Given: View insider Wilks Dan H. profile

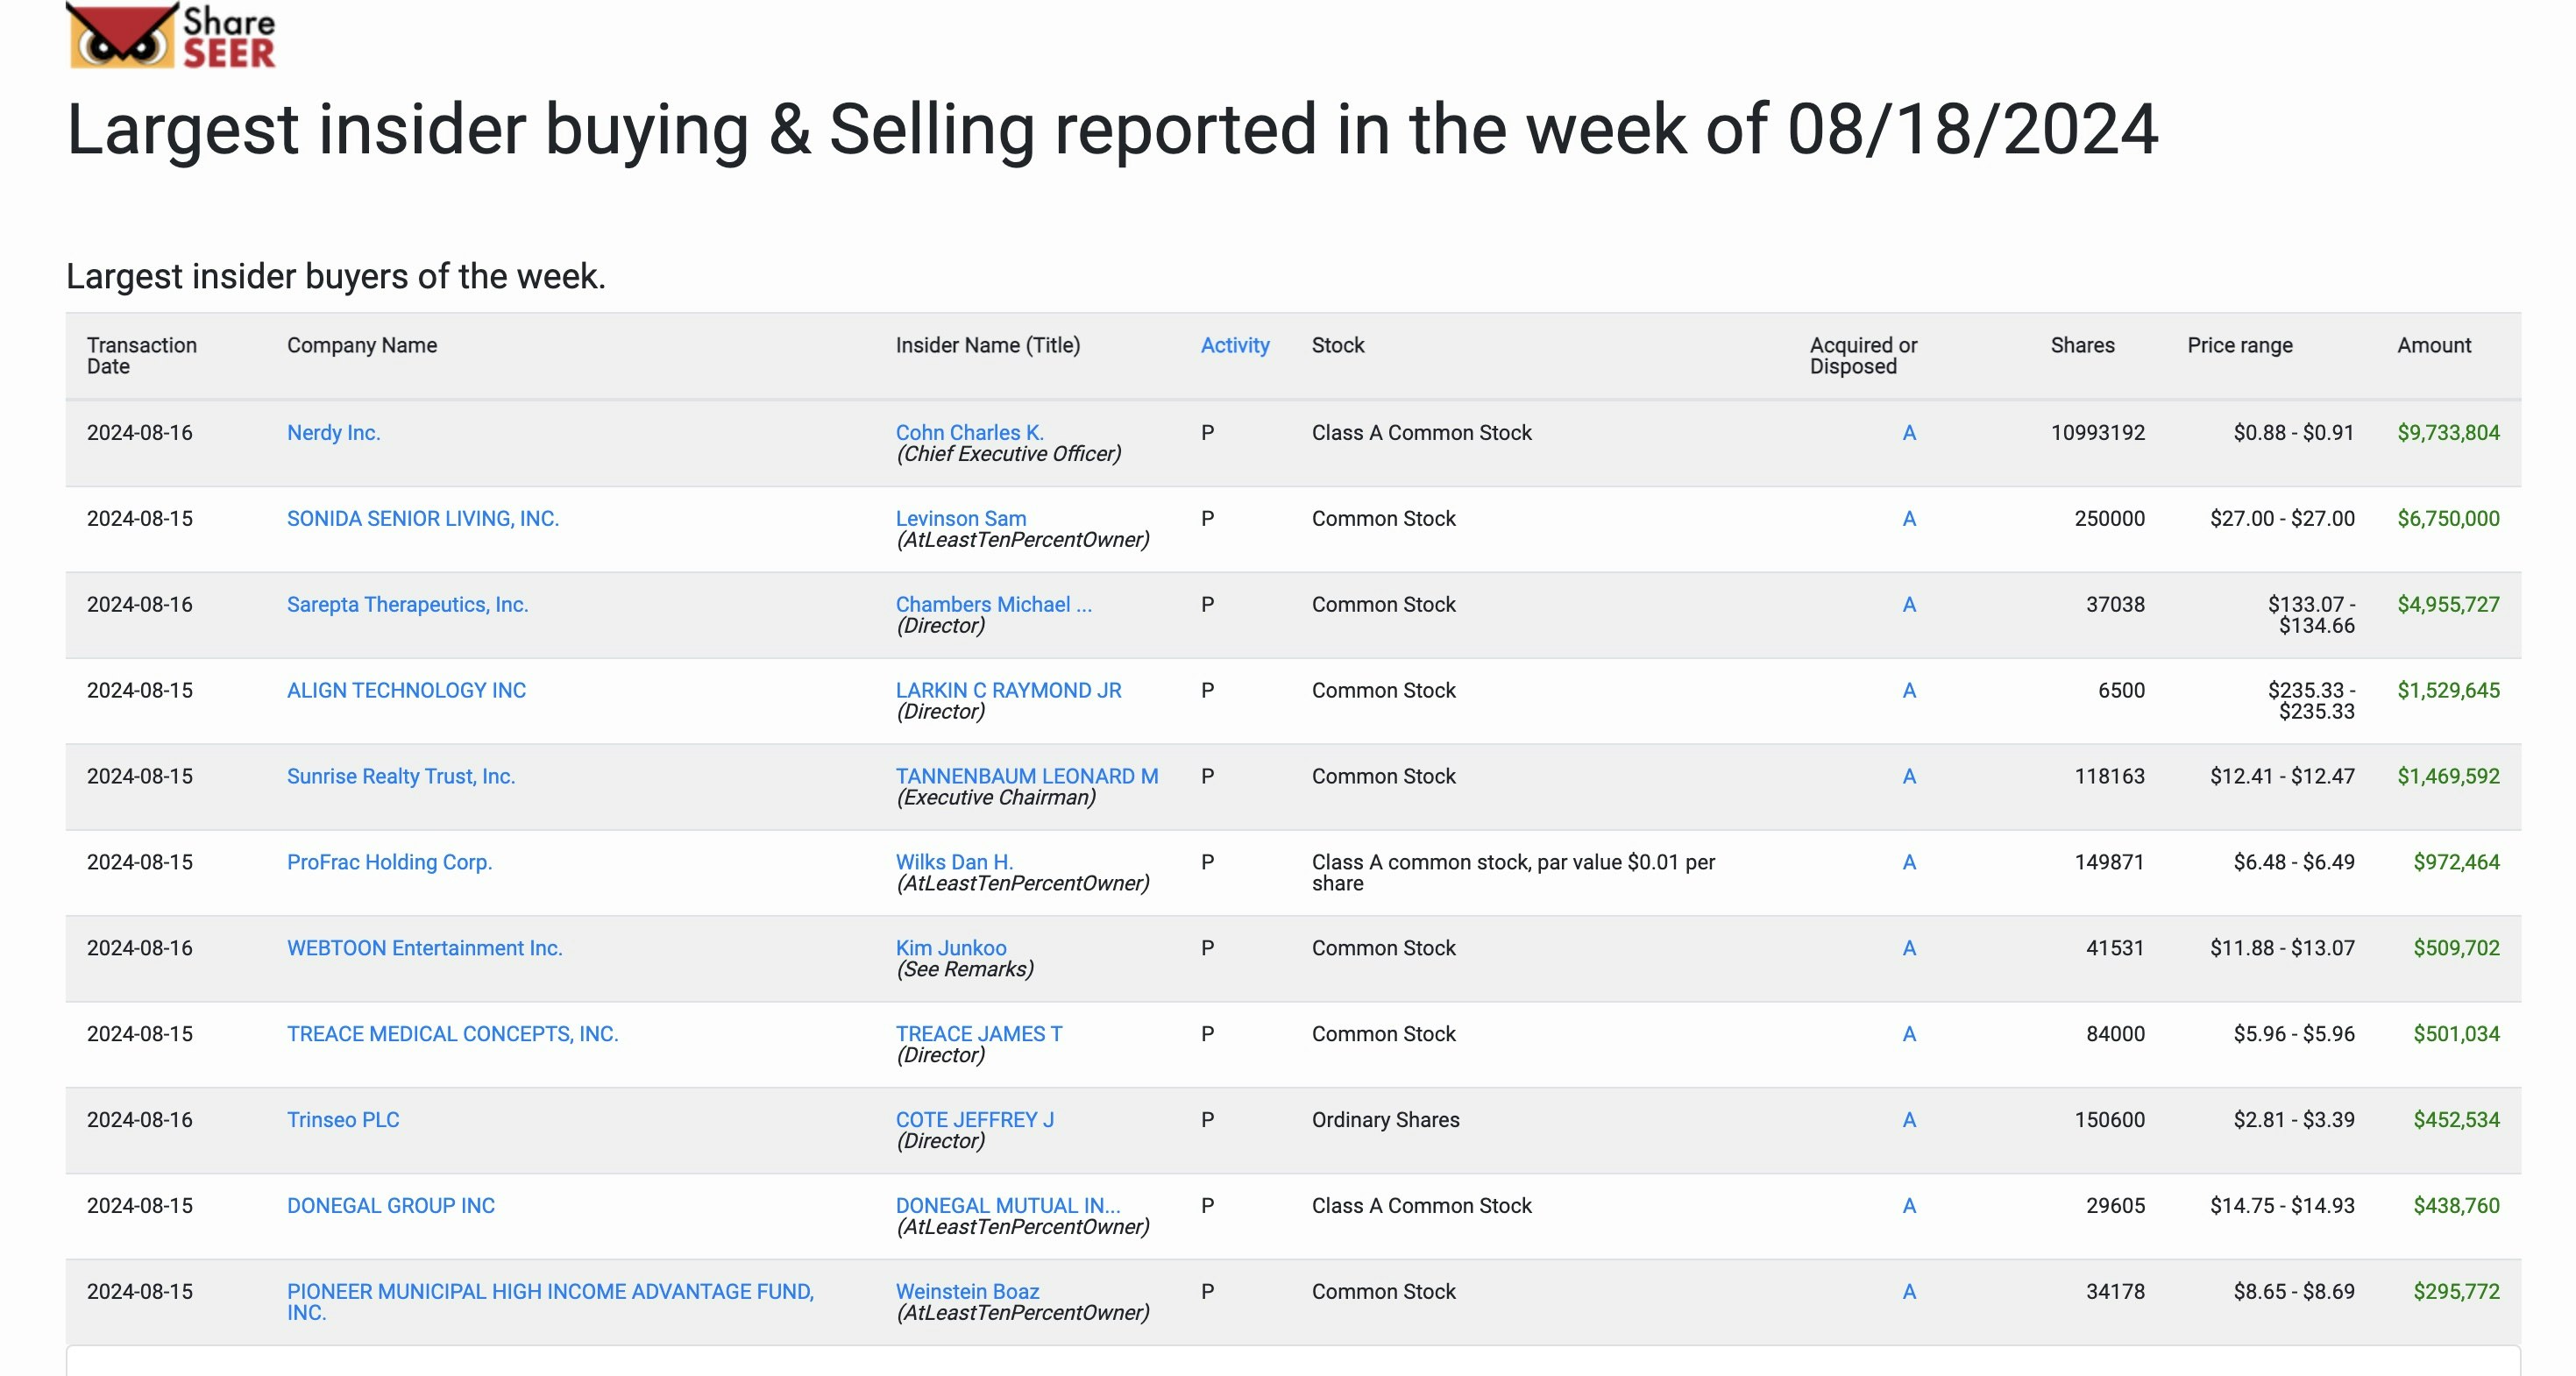Looking at the screenshot, I should 954,862.
